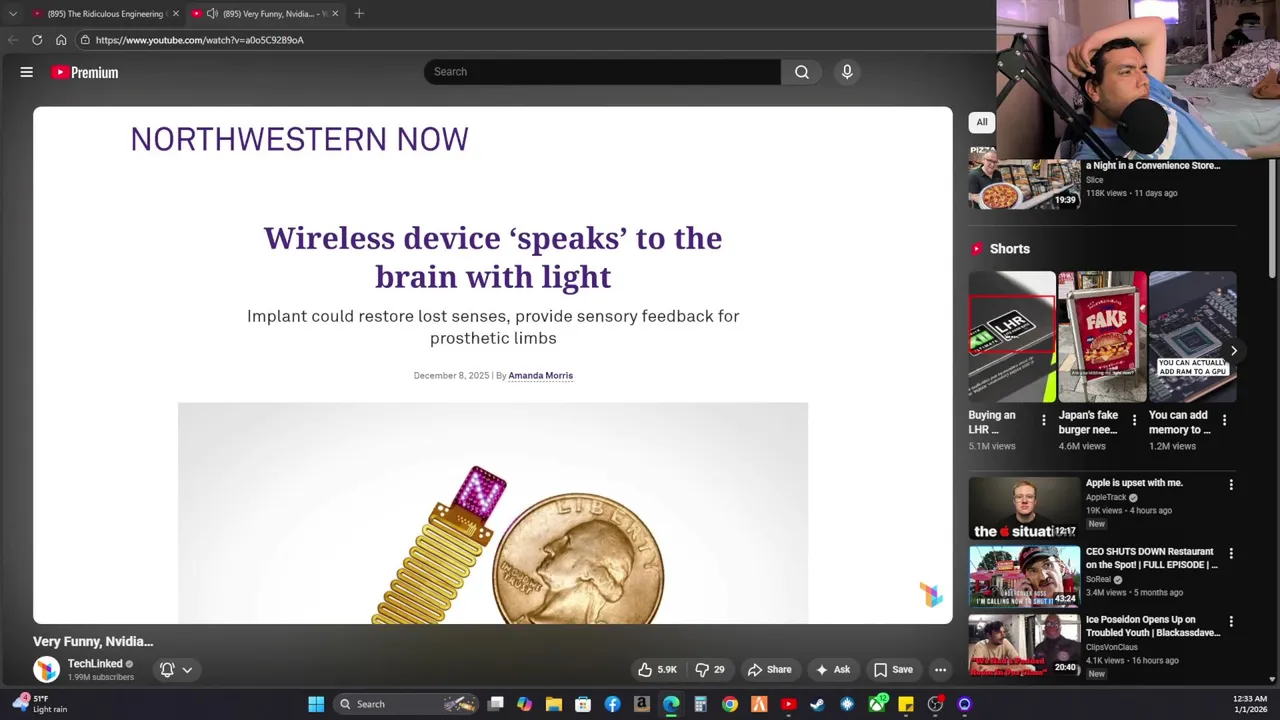Mute tab via speaker icon on Nvidia tab
The height and width of the screenshot is (720, 1280).
pos(212,13)
